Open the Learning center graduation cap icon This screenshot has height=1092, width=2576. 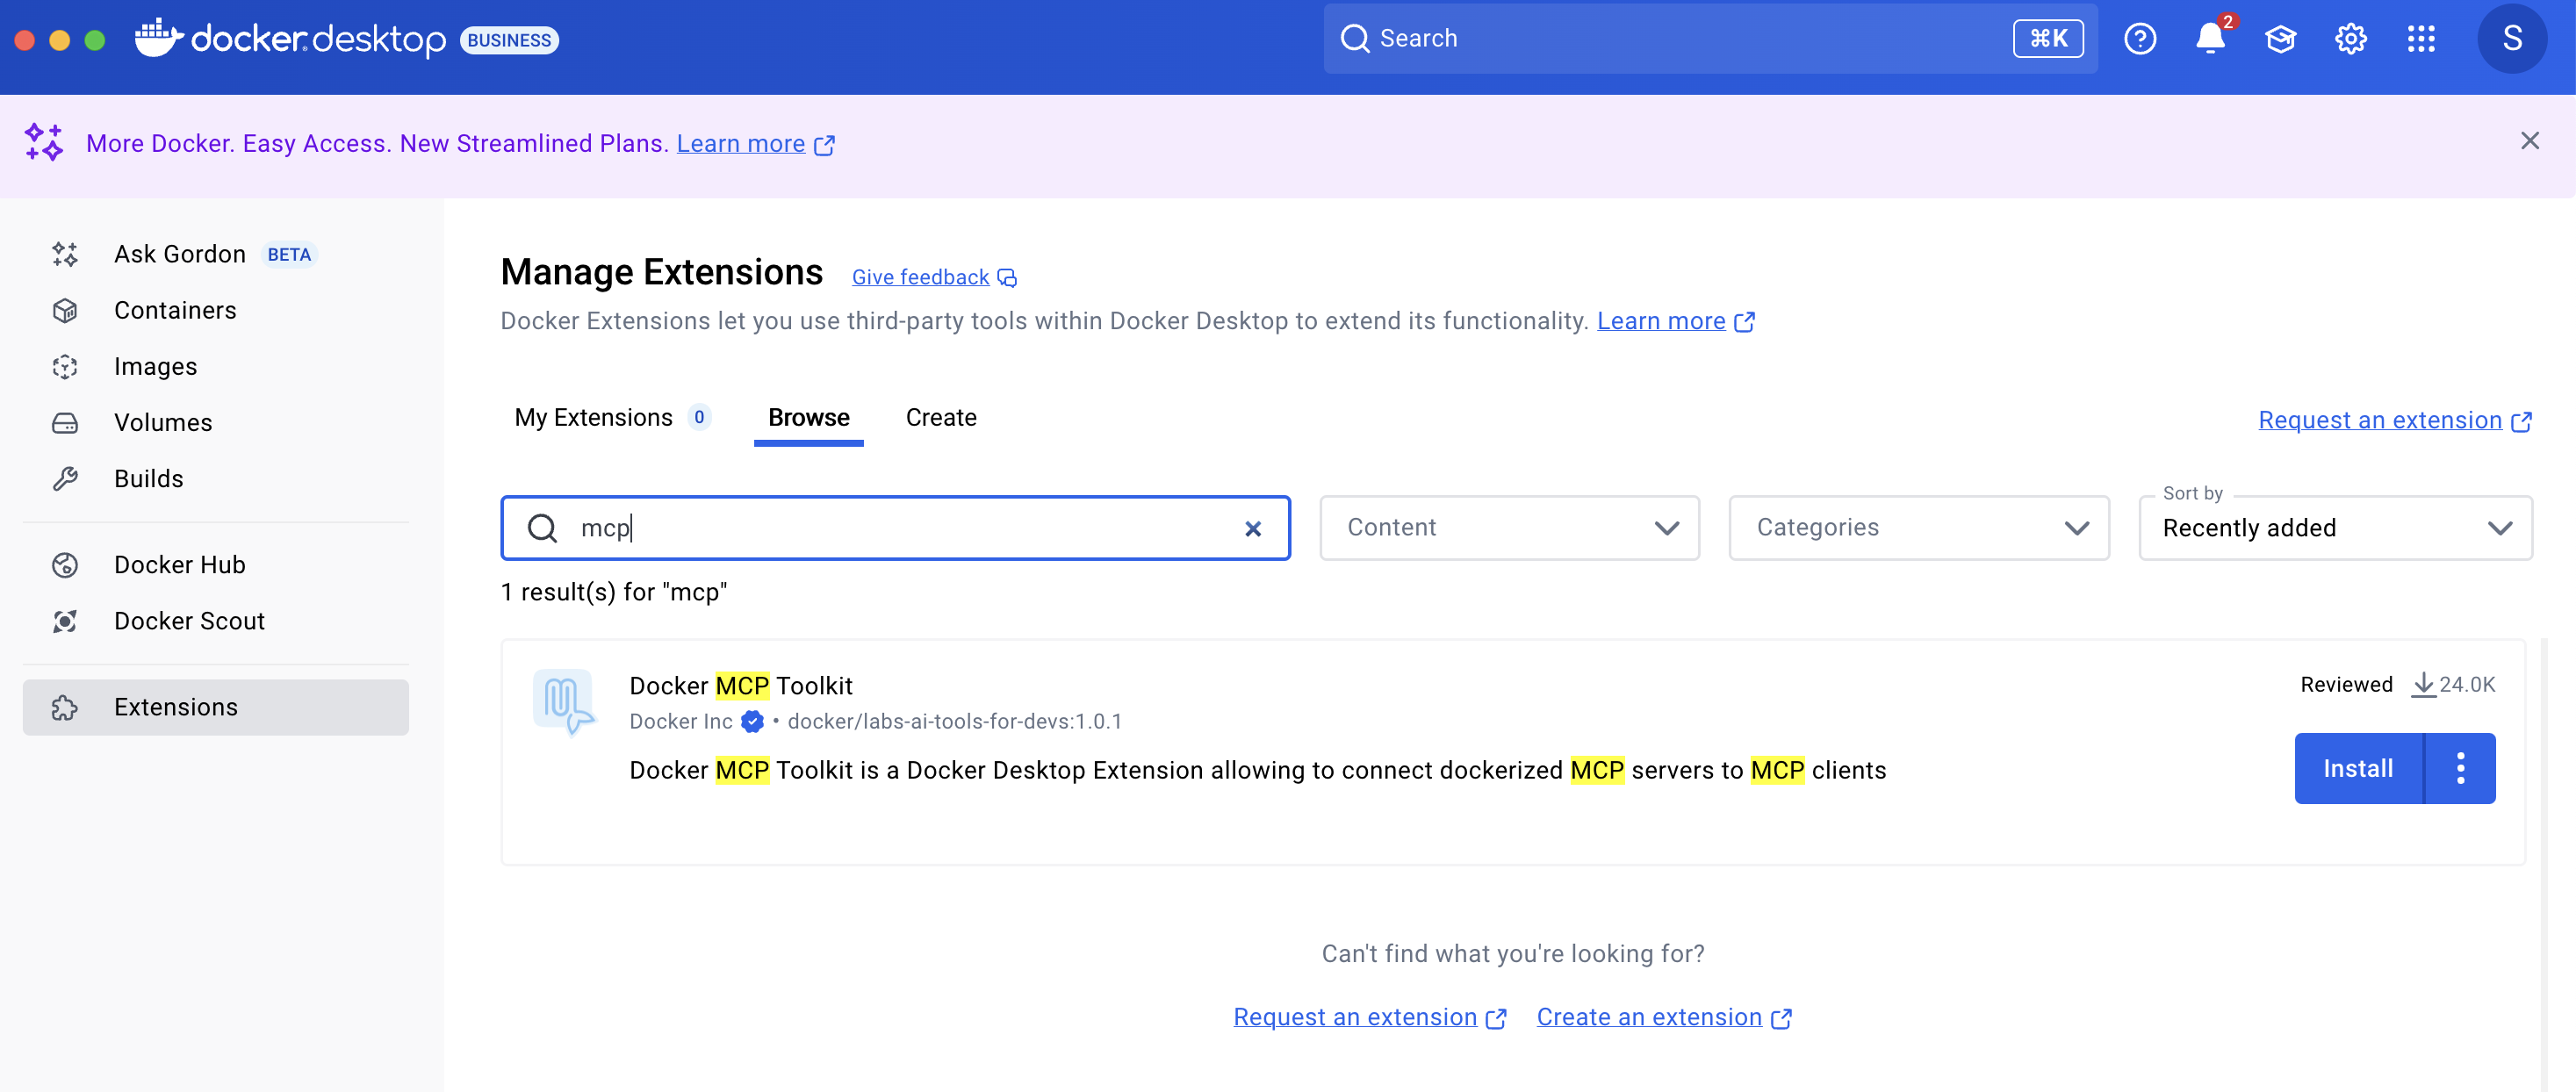pos(2280,39)
